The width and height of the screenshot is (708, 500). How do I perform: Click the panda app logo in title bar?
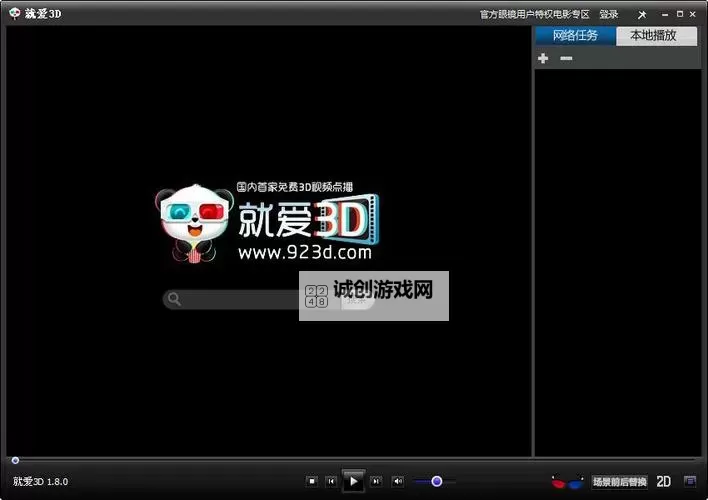[x=14, y=13]
